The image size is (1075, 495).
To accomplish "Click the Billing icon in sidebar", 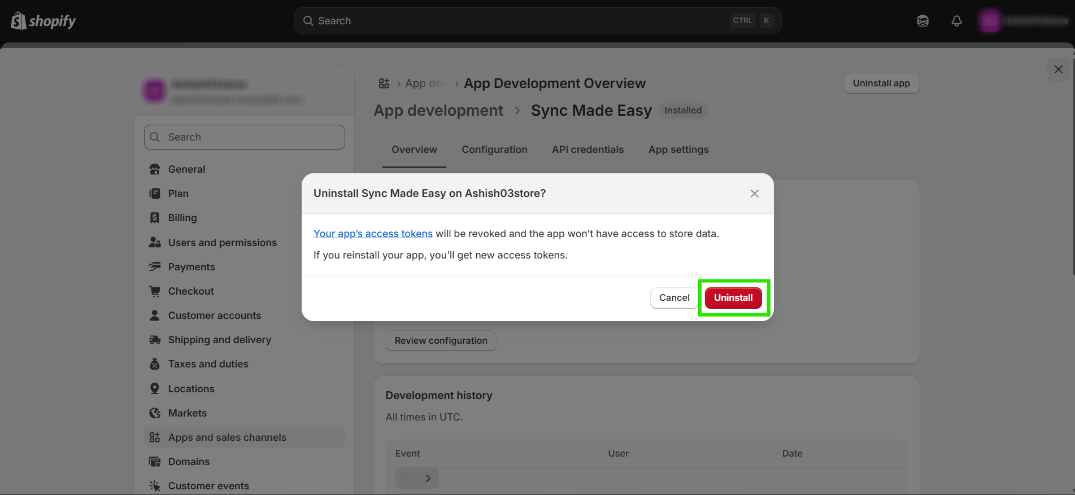I will tap(155, 218).
